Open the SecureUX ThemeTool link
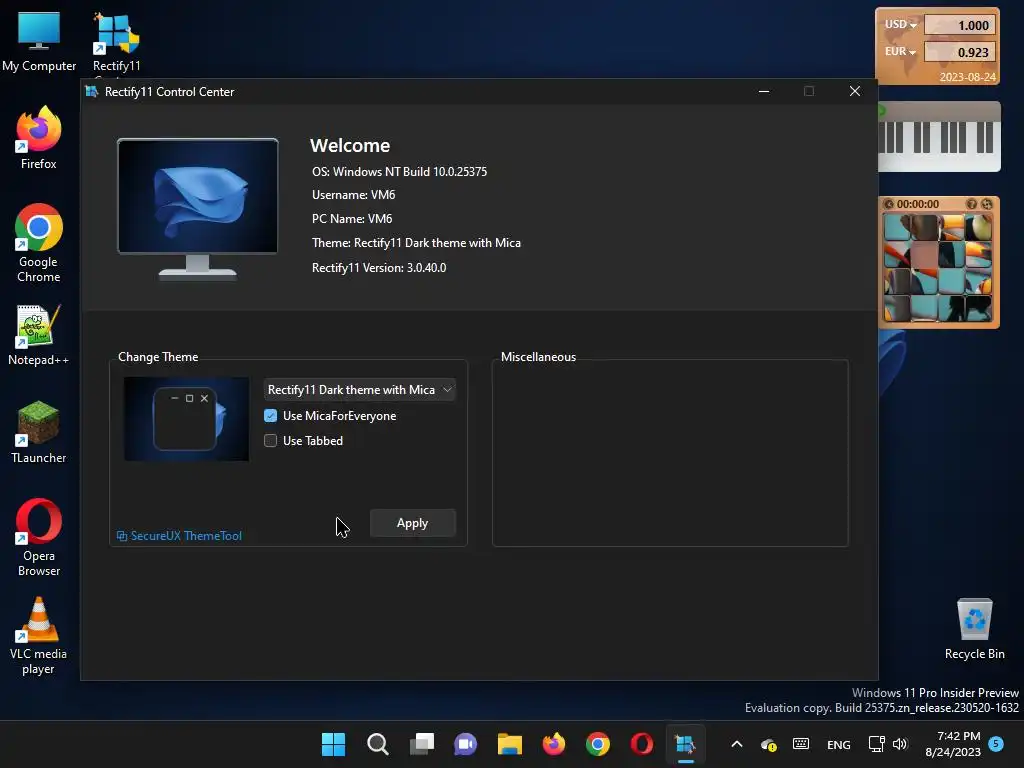Screen dimensions: 1024x768 (179, 536)
